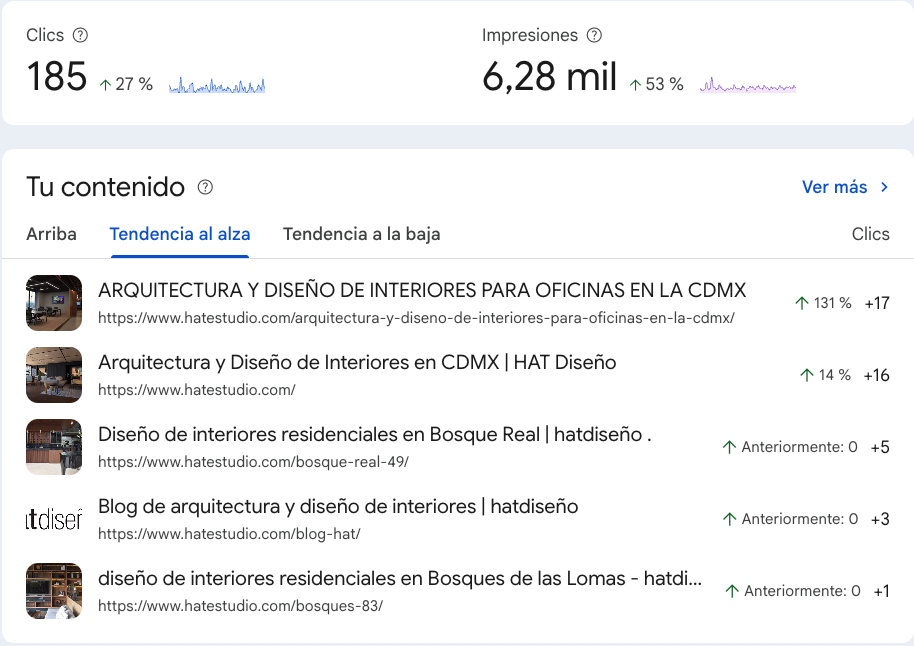
Task: Click the +16 clicks value
Action: (x=877, y=375)
